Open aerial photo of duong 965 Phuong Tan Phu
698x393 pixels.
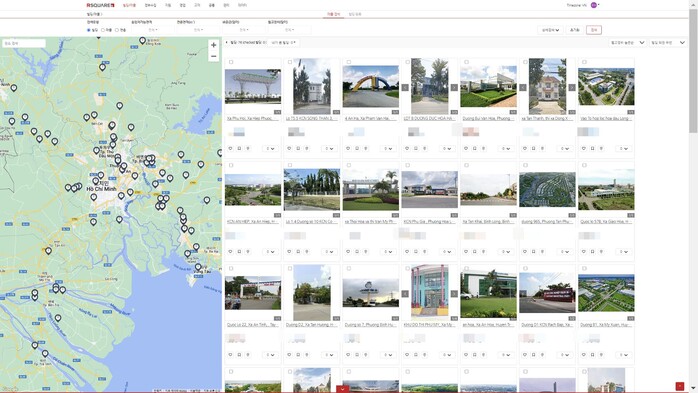click(547, 190)
